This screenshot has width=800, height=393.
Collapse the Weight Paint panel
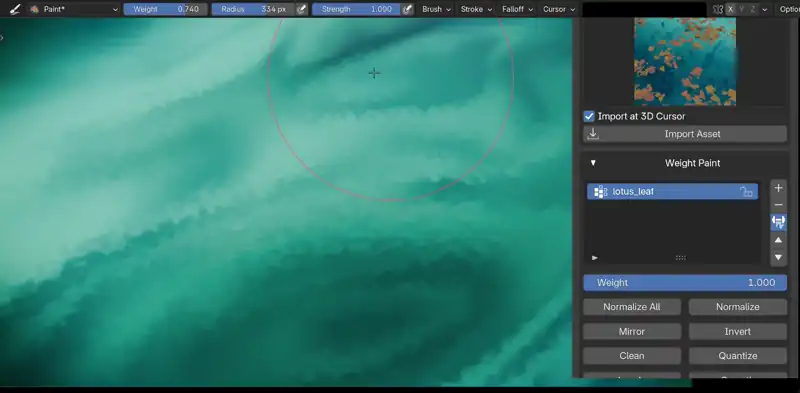click(593, 163)
